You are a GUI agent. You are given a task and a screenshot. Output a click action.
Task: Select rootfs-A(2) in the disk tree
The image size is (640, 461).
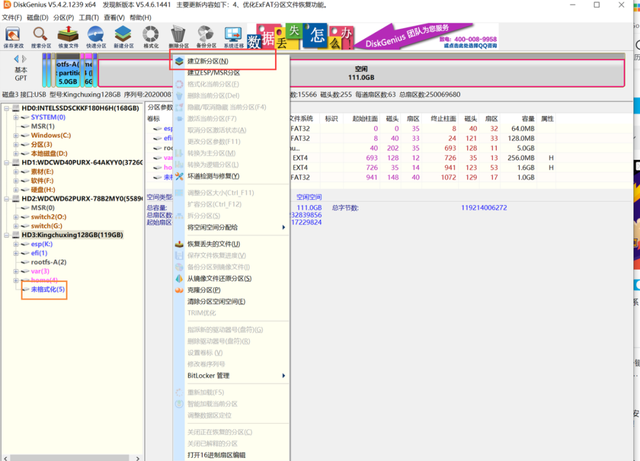tap(49, 262)
